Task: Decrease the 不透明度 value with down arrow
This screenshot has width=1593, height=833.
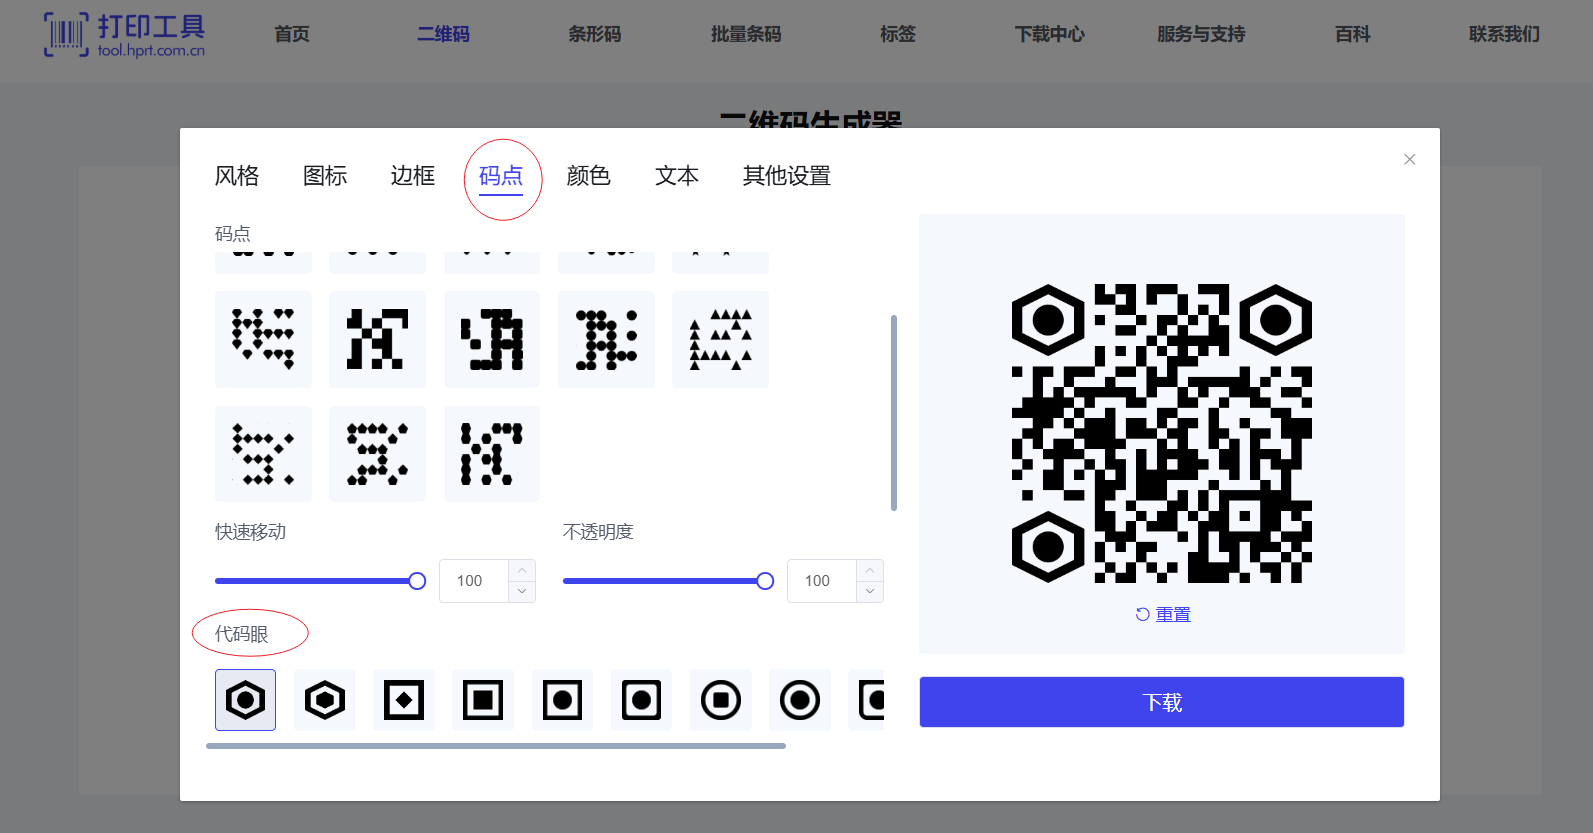Action: coord(870,592)
